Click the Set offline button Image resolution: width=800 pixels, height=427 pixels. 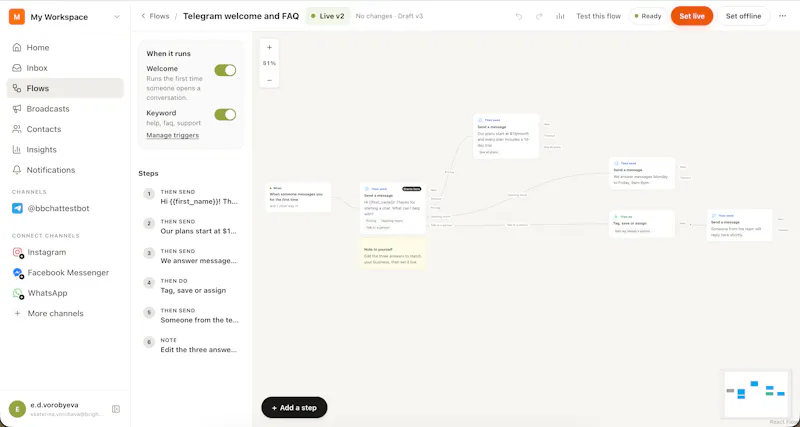click(743, 16)
